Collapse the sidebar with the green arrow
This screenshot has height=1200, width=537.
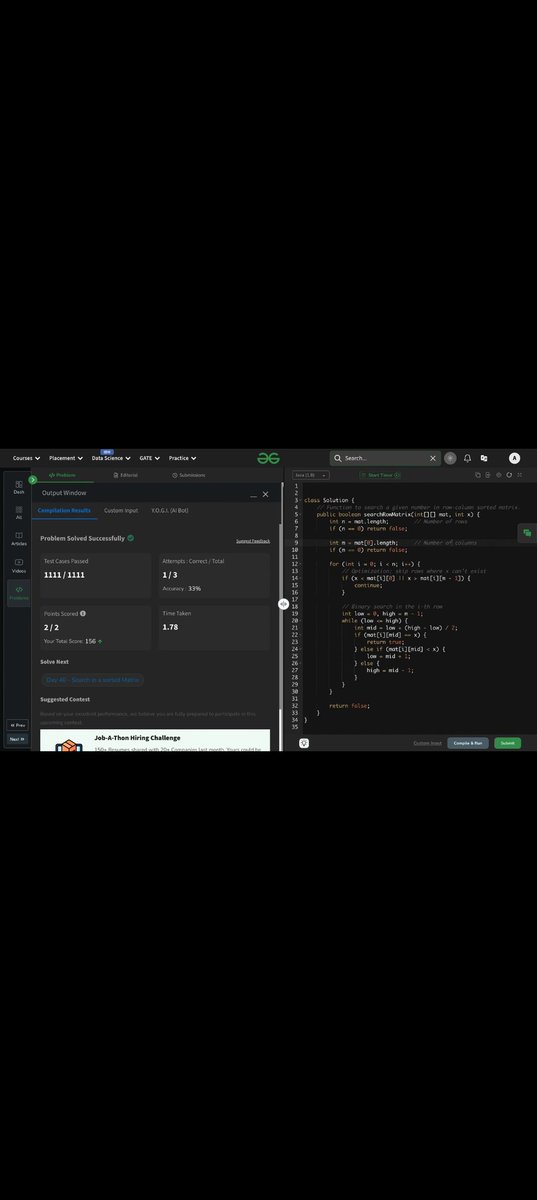click(33, 479)
